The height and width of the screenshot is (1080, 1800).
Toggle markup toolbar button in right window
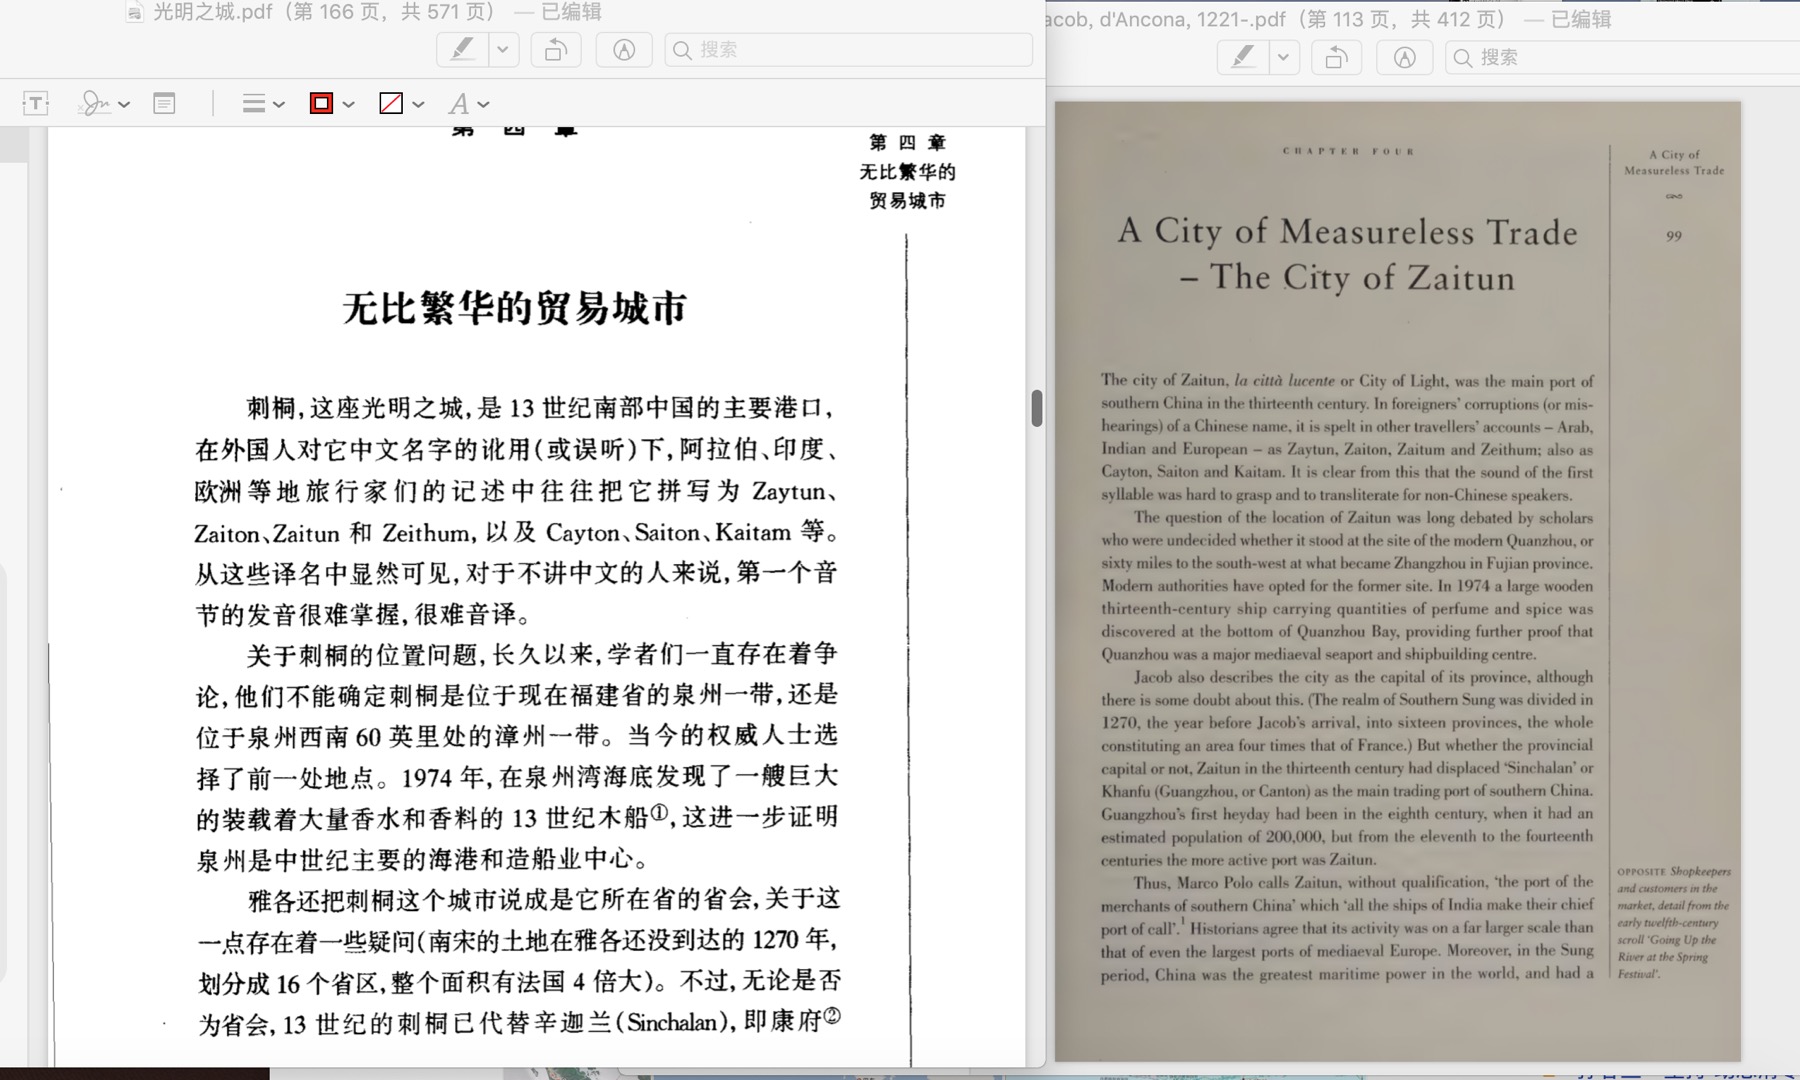tap(1404, 58)
